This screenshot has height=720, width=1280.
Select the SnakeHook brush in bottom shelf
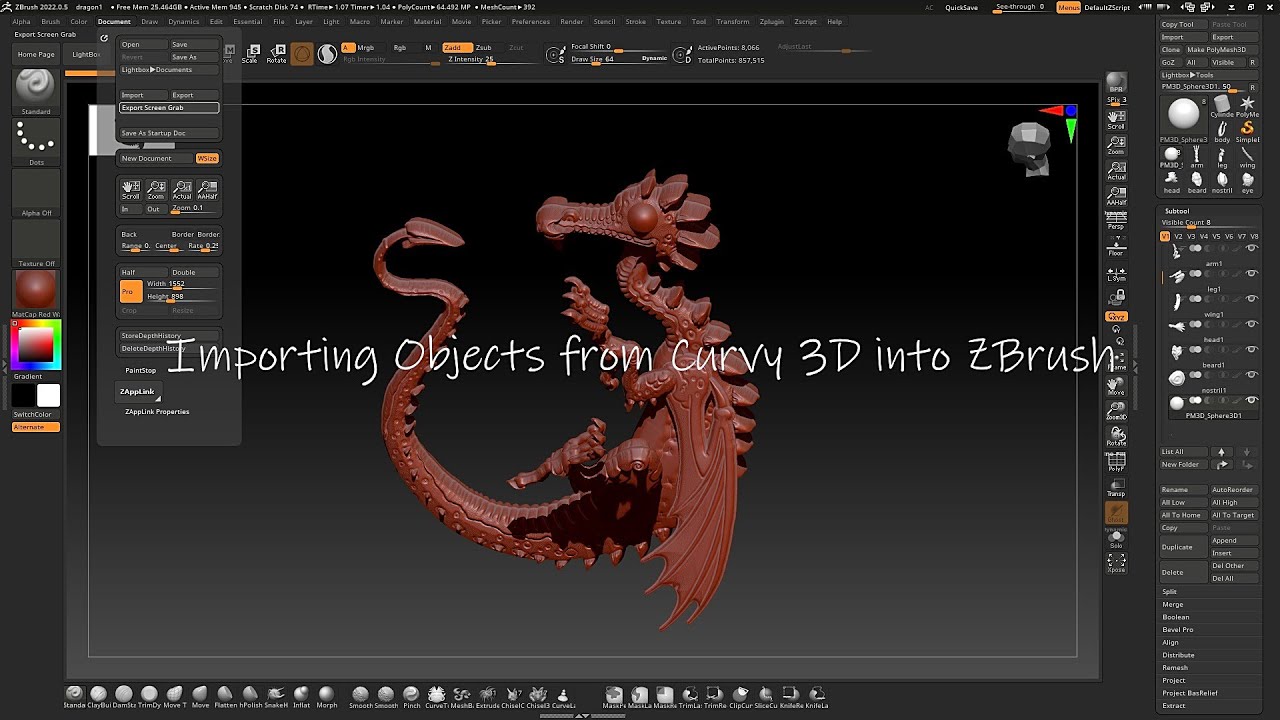pos(276,695)
